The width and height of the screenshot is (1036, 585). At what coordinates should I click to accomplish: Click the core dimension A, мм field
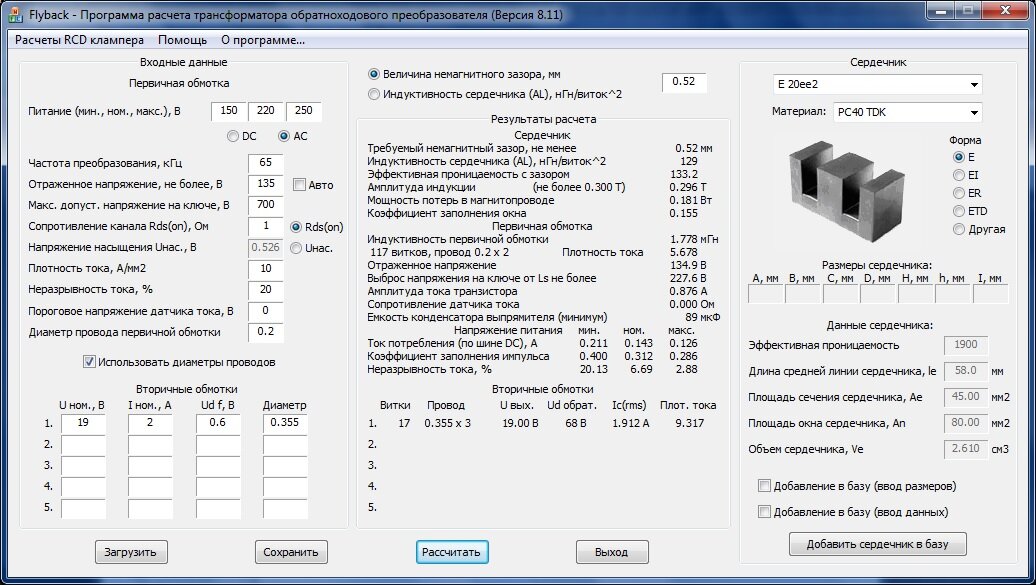(x=766, y=294)
